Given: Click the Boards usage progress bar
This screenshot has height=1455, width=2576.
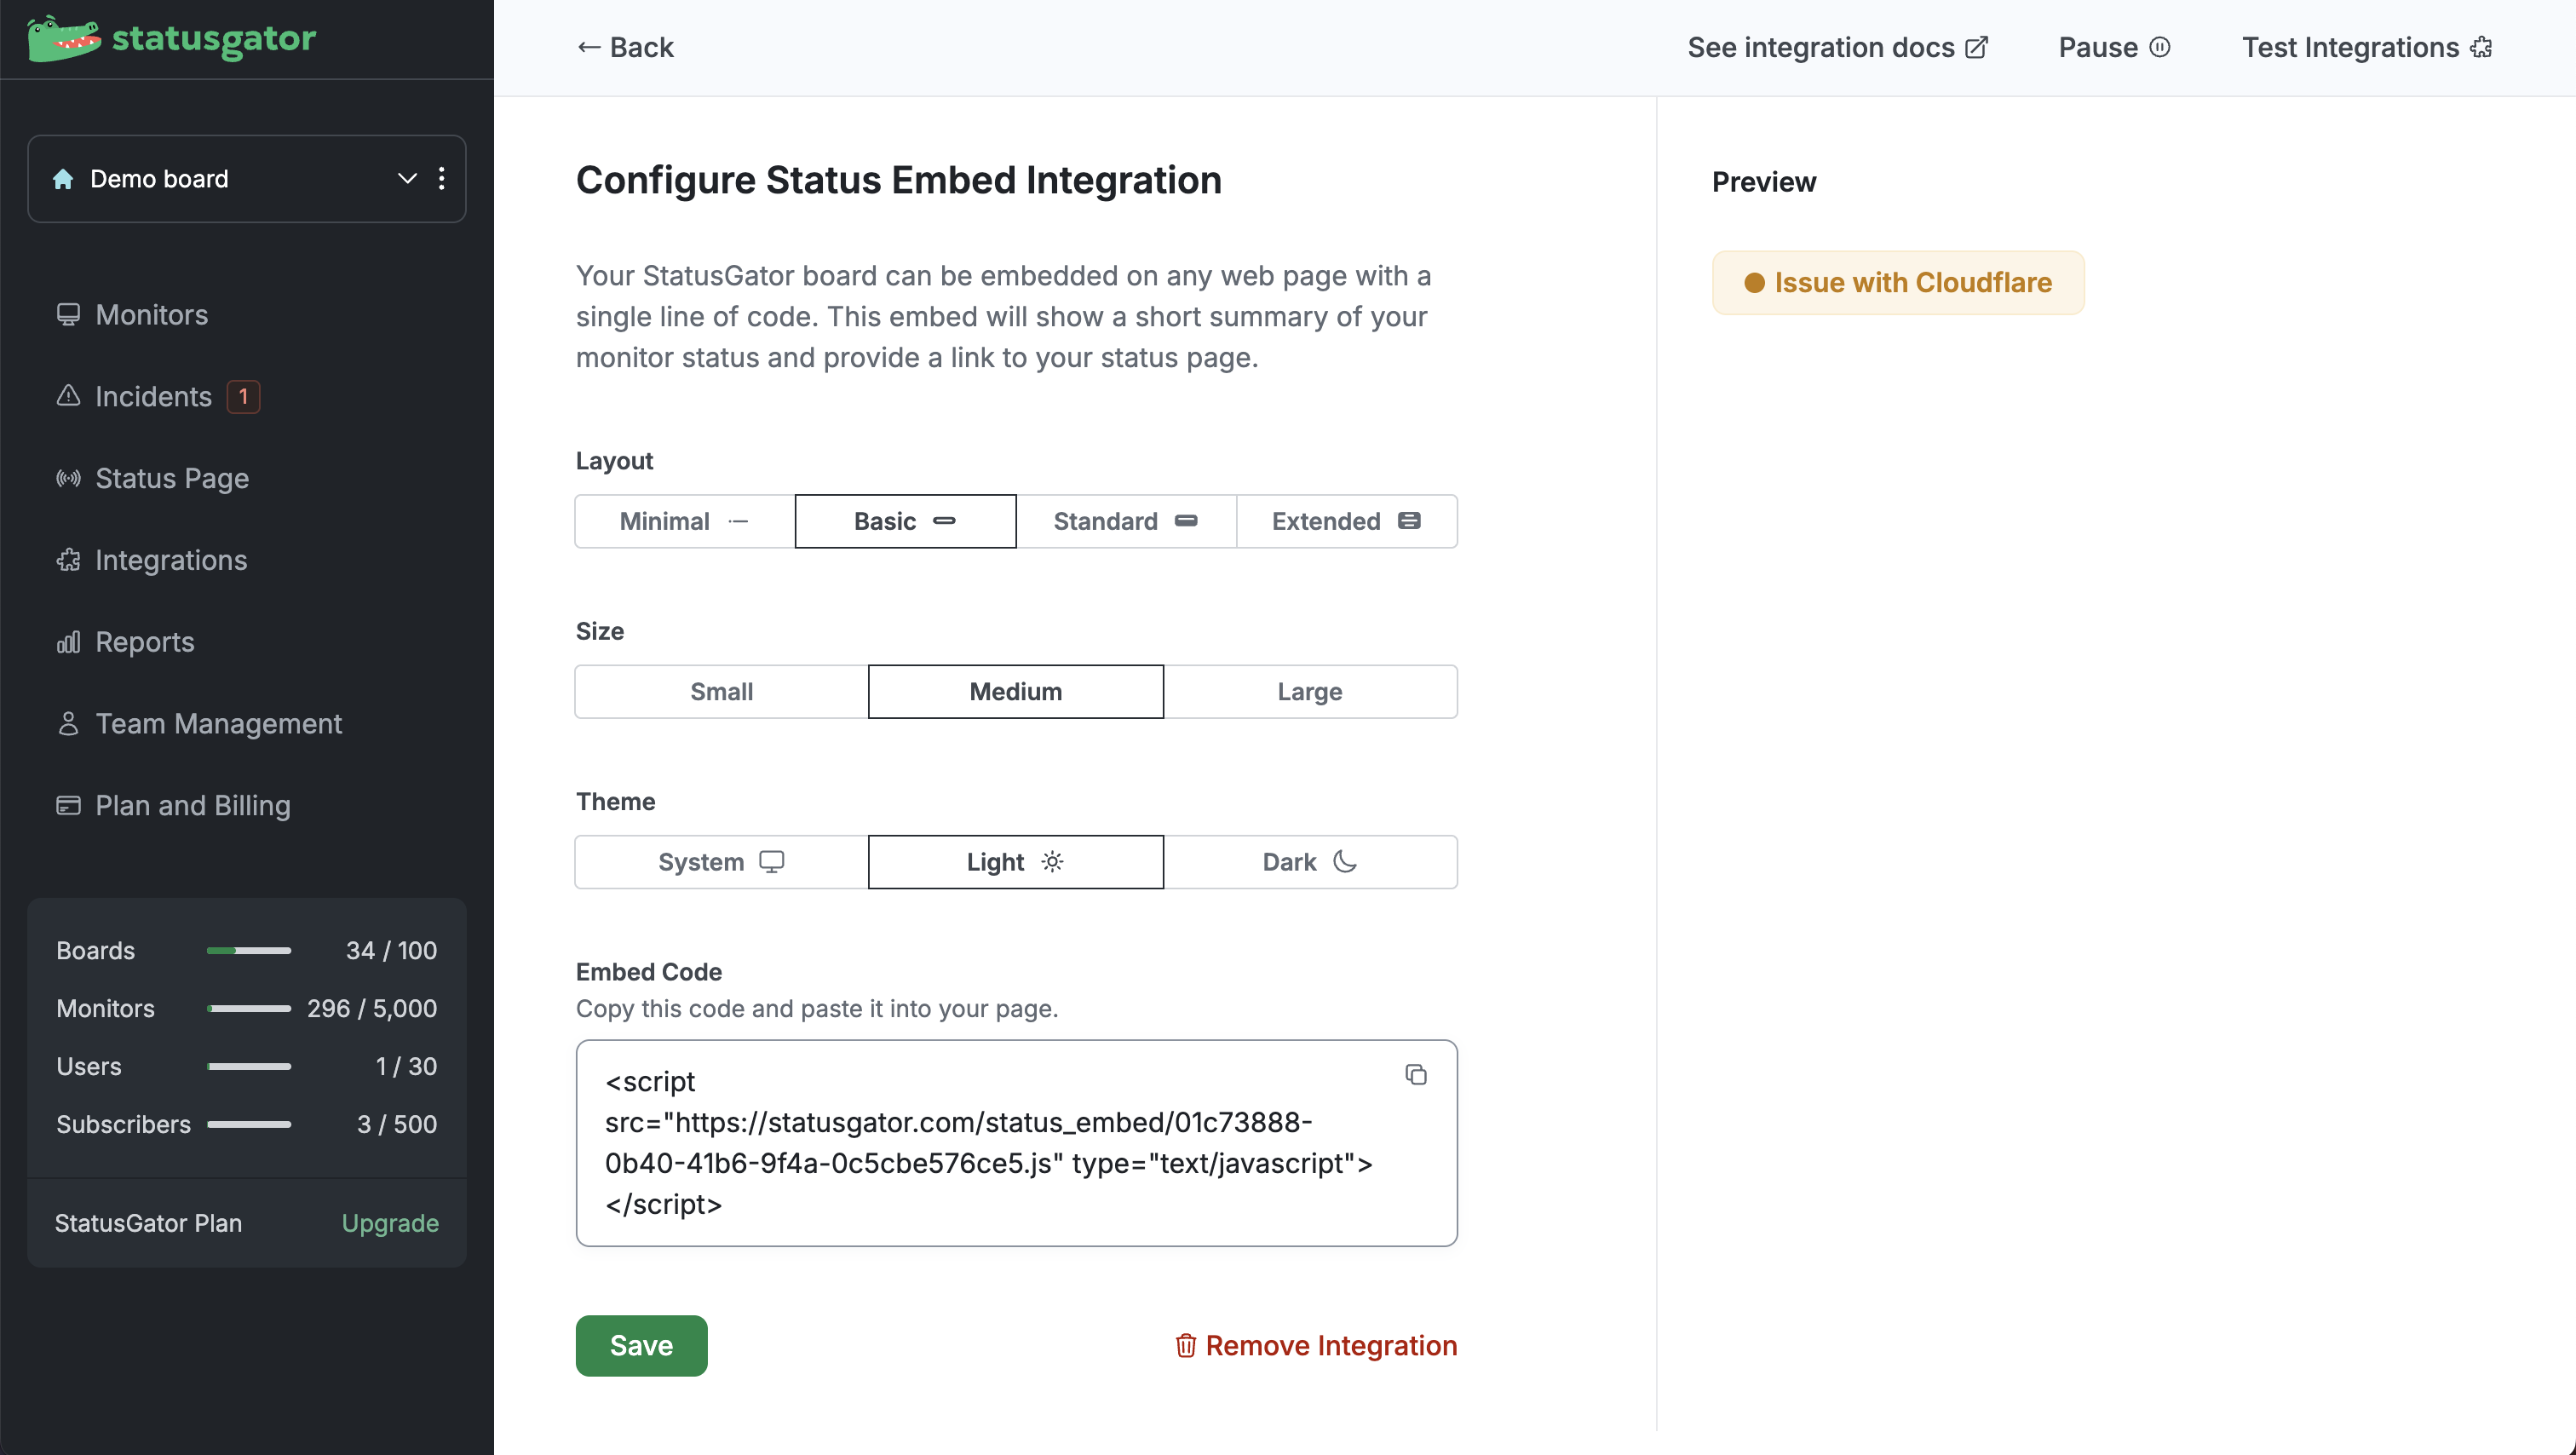Looking at the screenshot, I should pos(249,951).
